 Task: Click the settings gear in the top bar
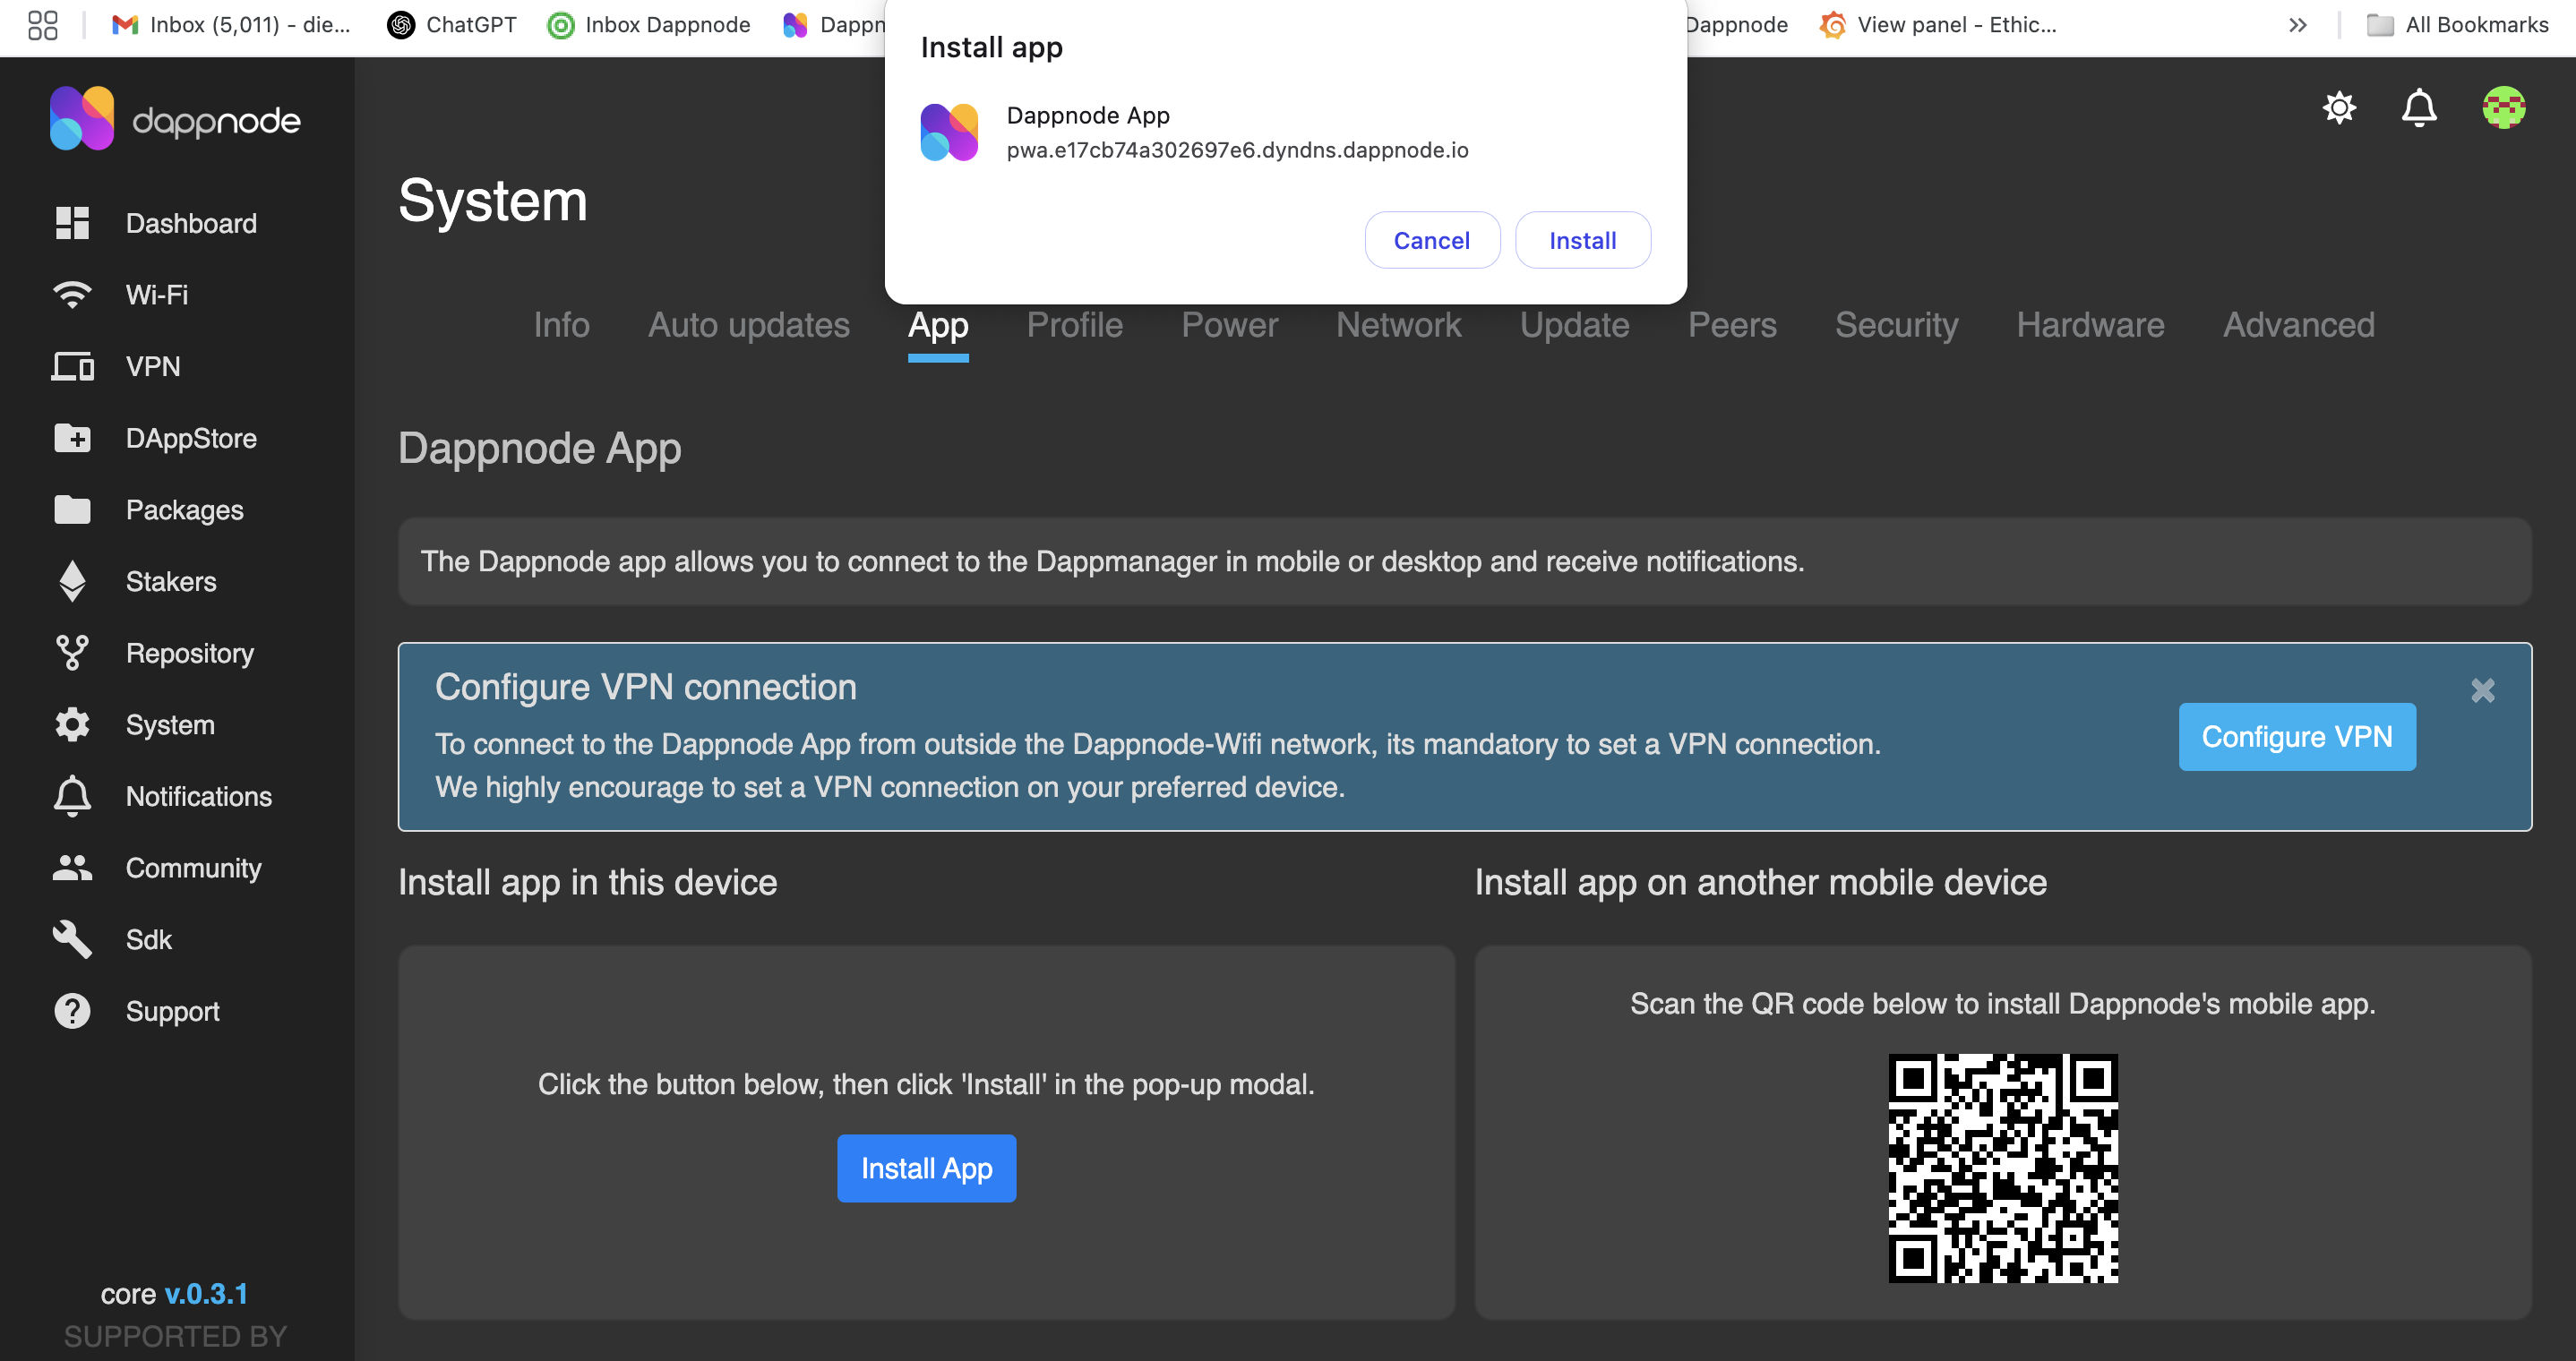[2339, 108]
